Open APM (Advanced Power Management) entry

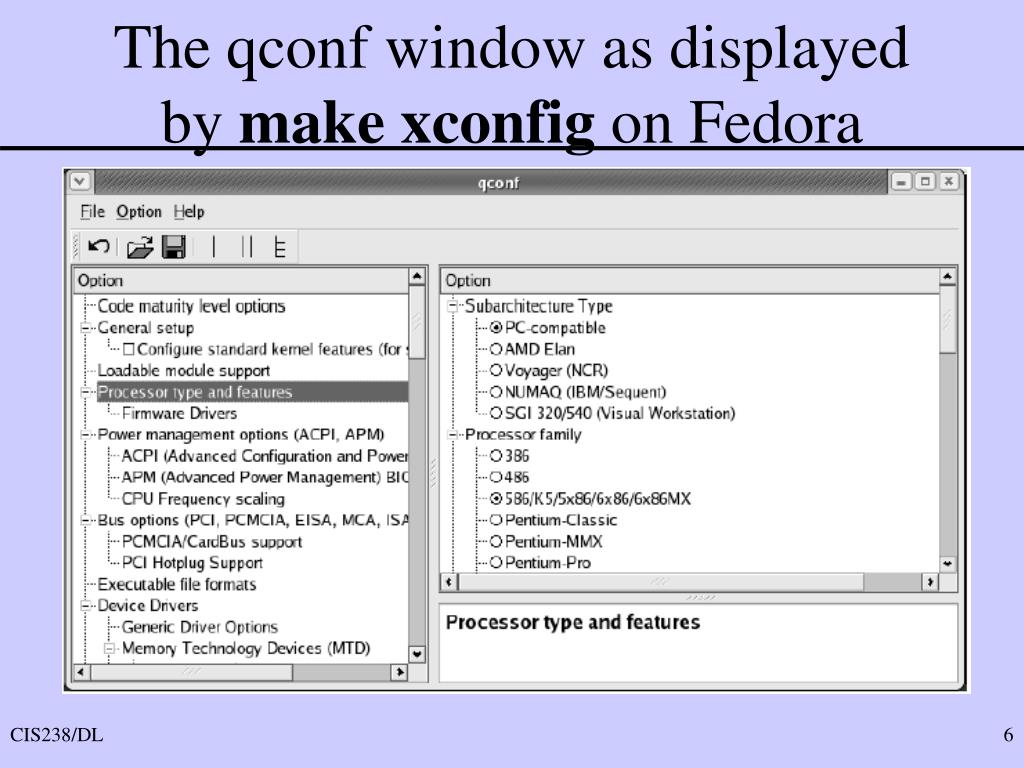[x=264, y=477]
